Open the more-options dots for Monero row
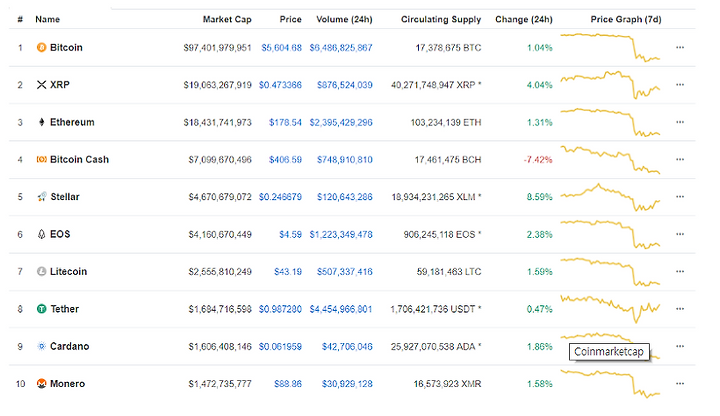 (680, 383)
